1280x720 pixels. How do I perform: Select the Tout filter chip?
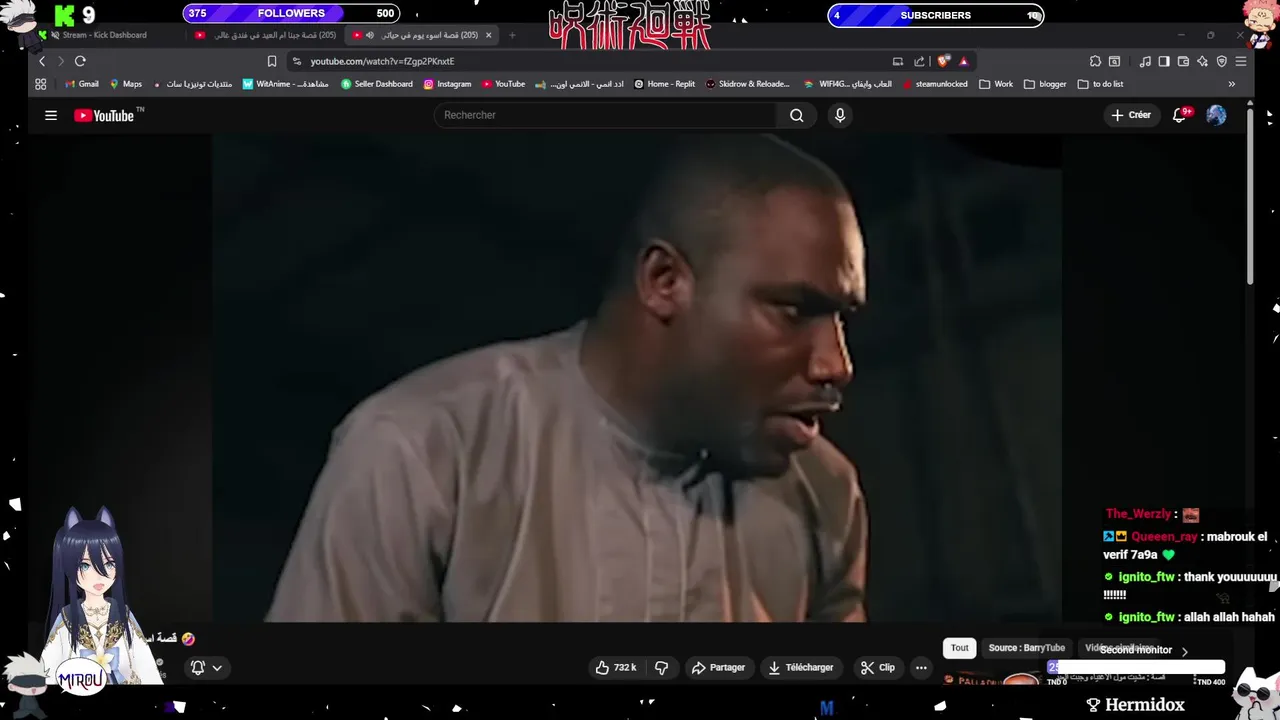pos(960,648)
